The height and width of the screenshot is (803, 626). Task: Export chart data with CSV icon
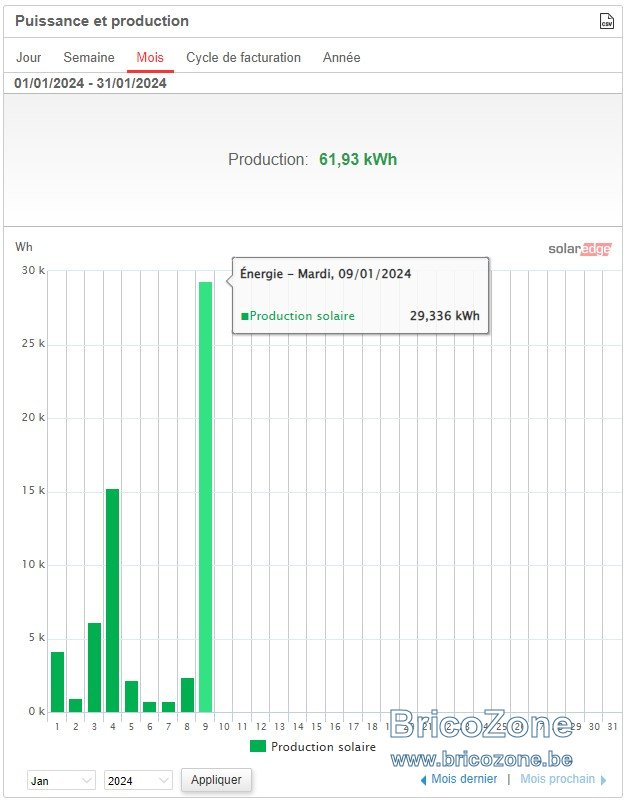[x=606, y=21]
